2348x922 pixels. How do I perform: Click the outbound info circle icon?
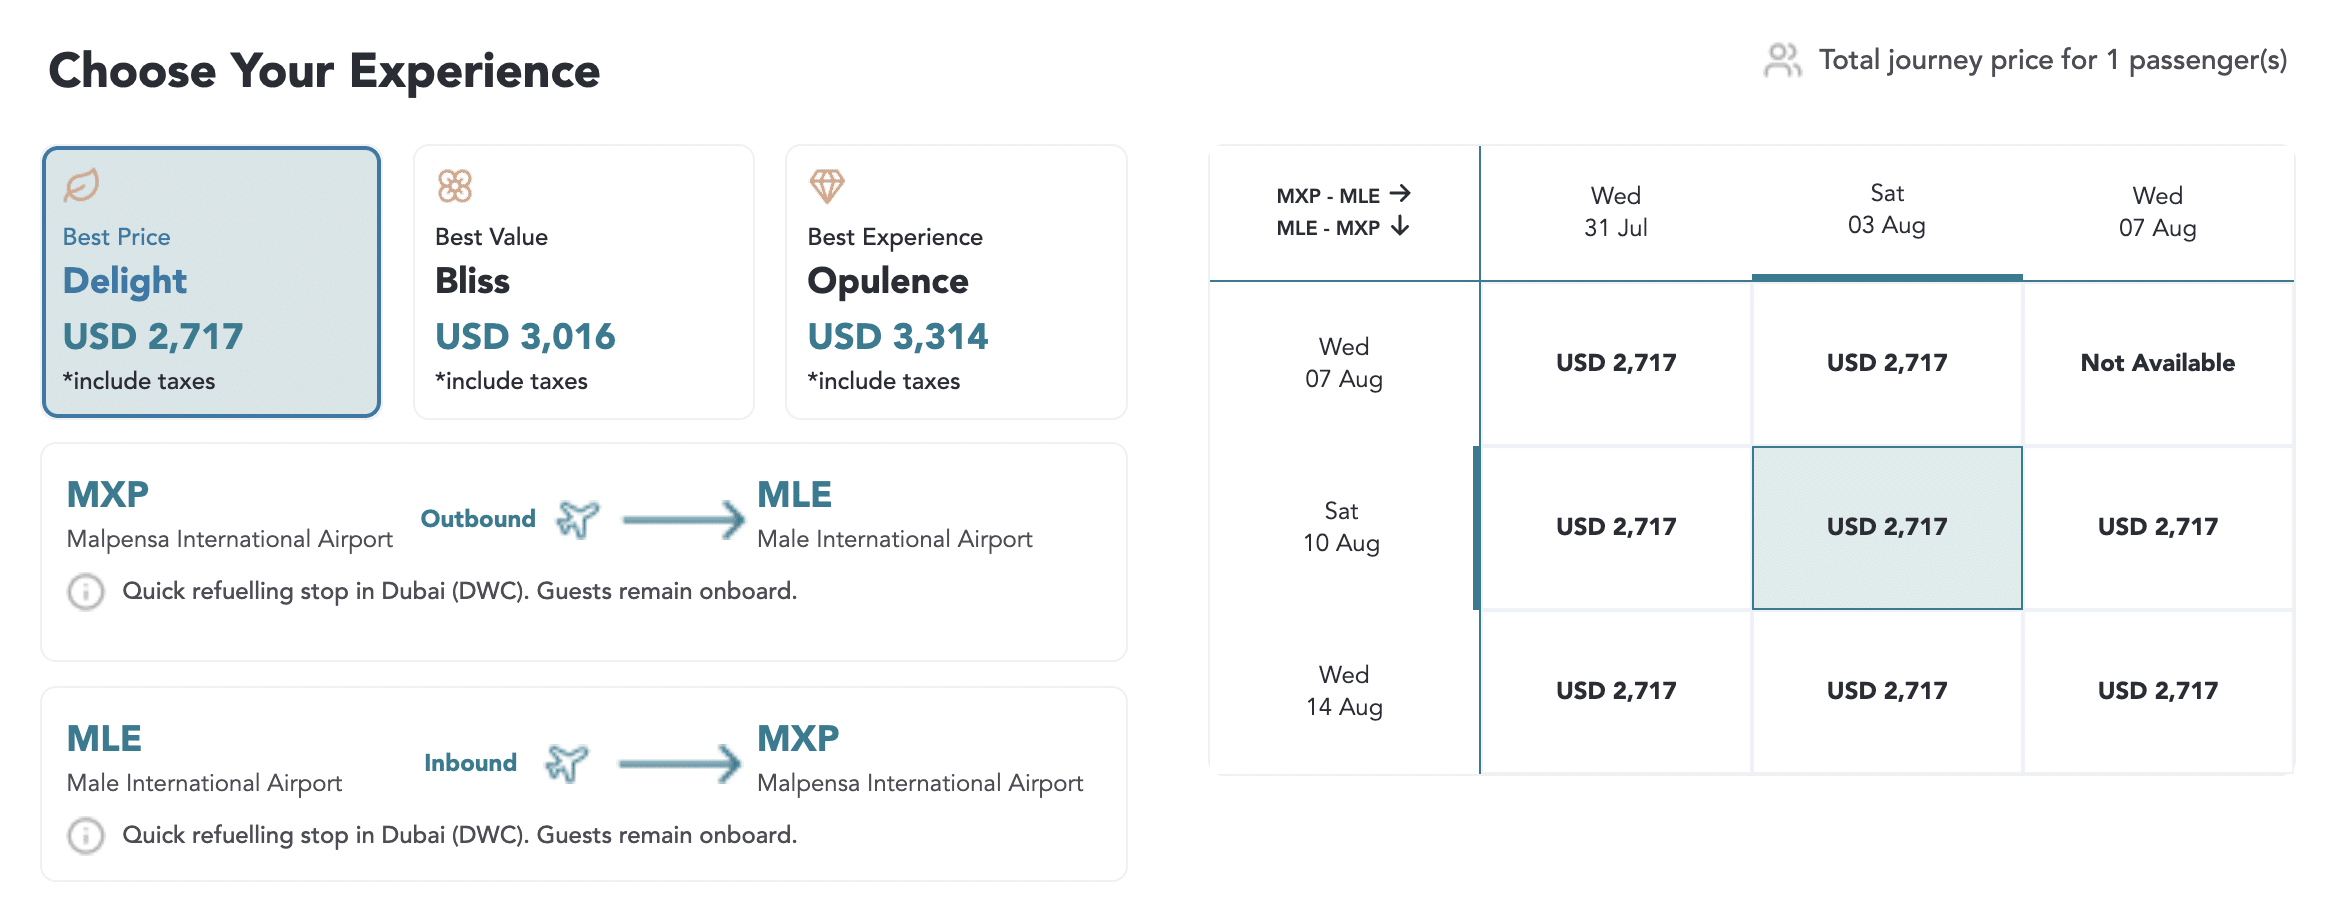pyautogui.click(x=86, y=592)
